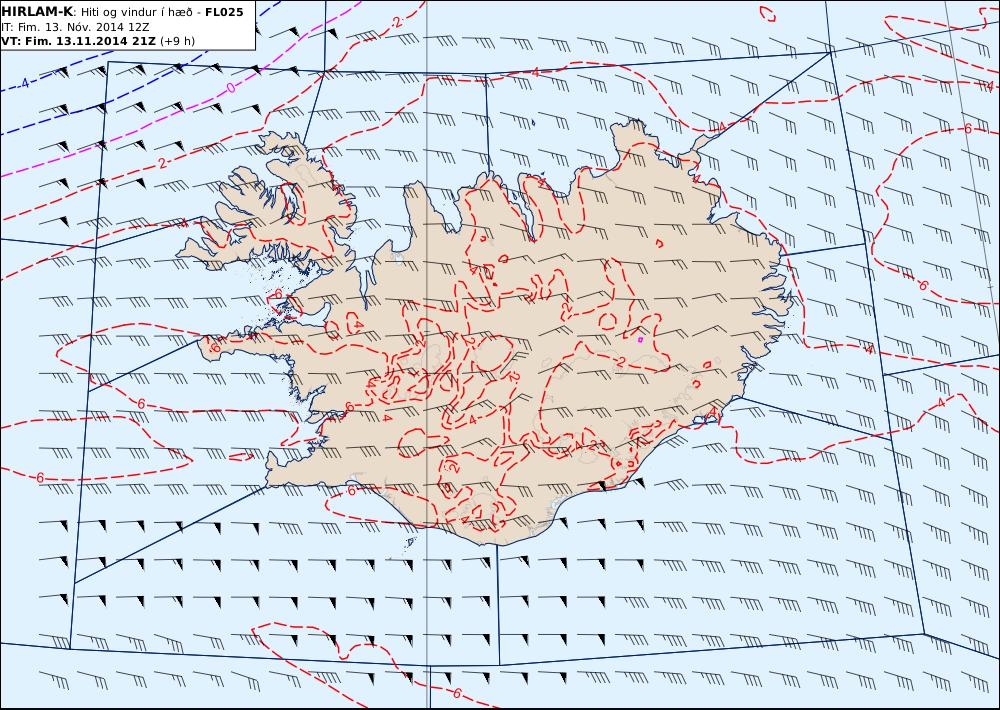
Task: Select the bold "VT: Fim. 13.11.2014 21Z" text
Action: point(78,41)
